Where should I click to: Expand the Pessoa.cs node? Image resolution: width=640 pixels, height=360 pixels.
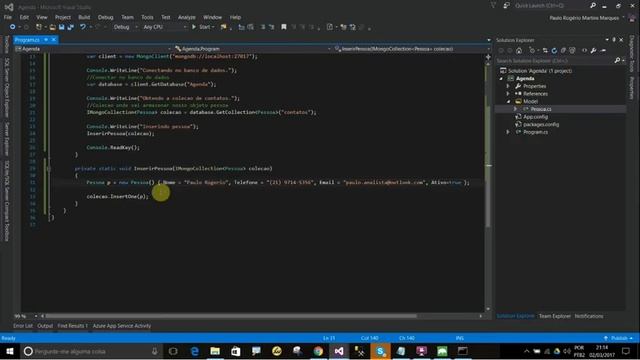tap(516, 109)
